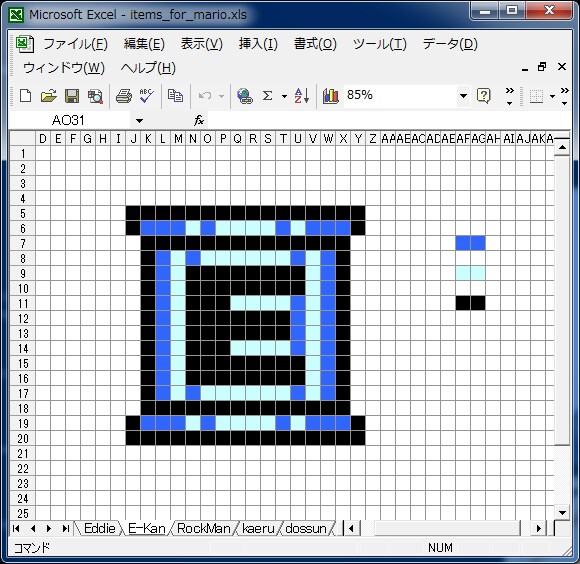Open the ウィンドウ(W) menu
Viewport: 580px width, 564px height.
coord(64,68)
